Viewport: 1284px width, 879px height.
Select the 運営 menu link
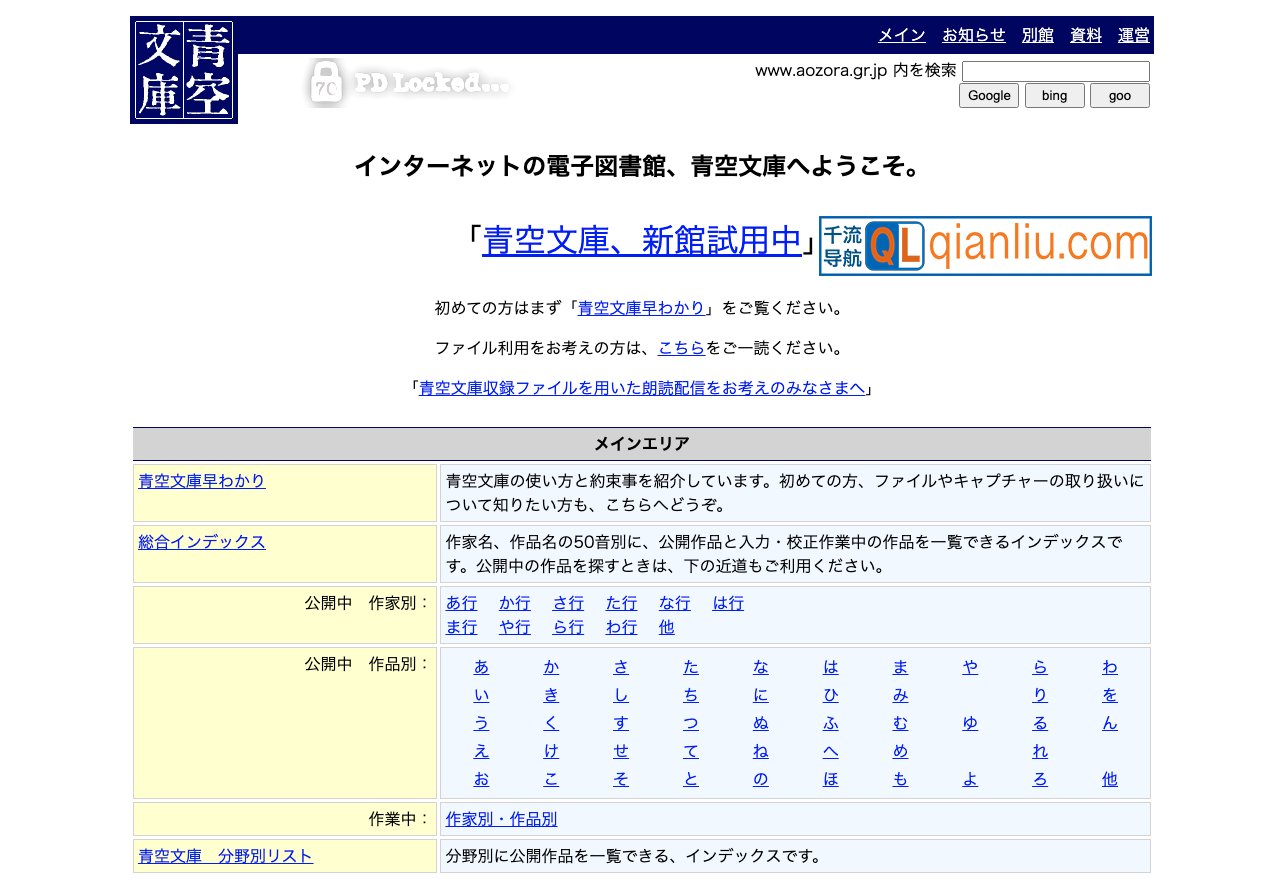1133,35
